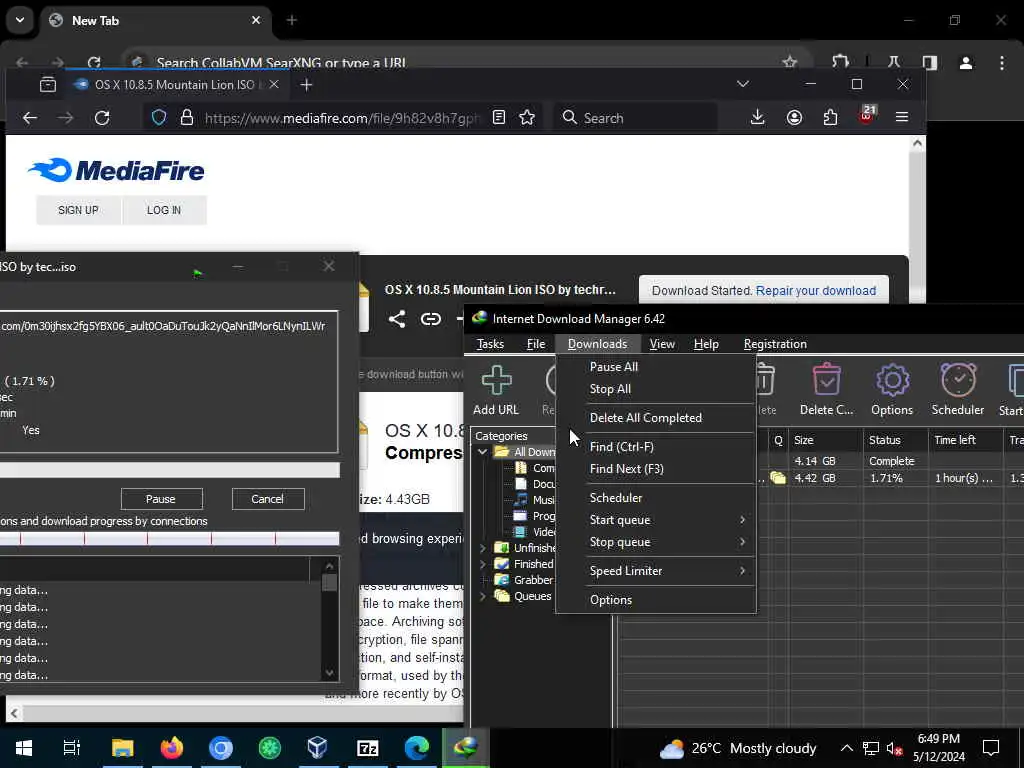Open Firefox account icon

point(794,118)
